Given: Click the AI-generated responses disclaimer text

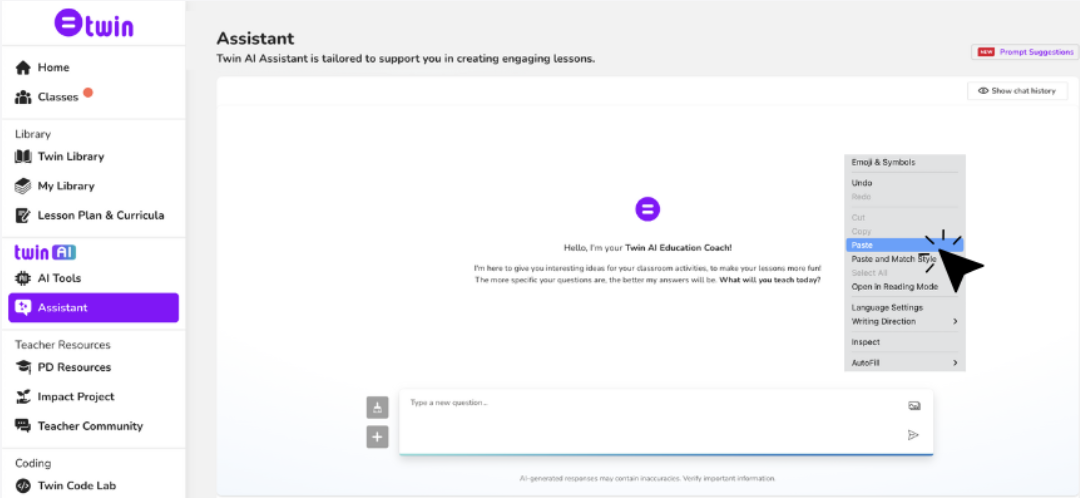Looking at the screenshot, I should (647, 478).
